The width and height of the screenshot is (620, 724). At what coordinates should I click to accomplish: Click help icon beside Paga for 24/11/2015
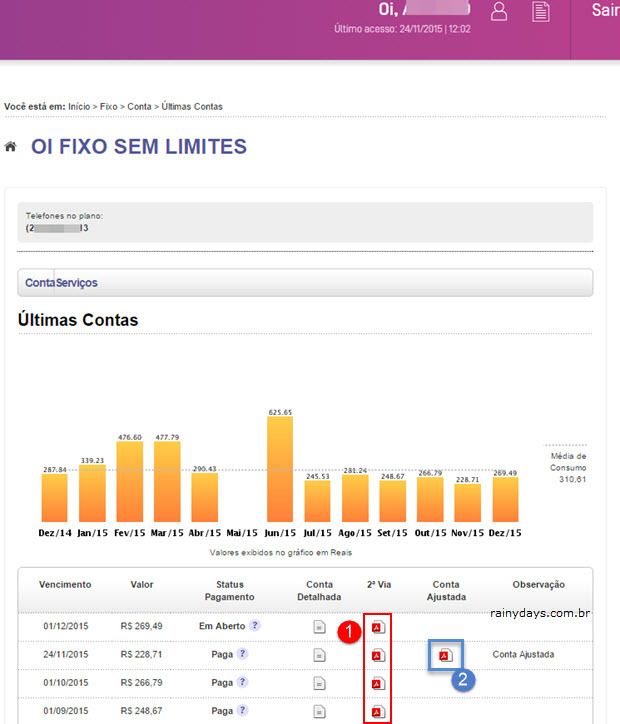tap(242, 653)
